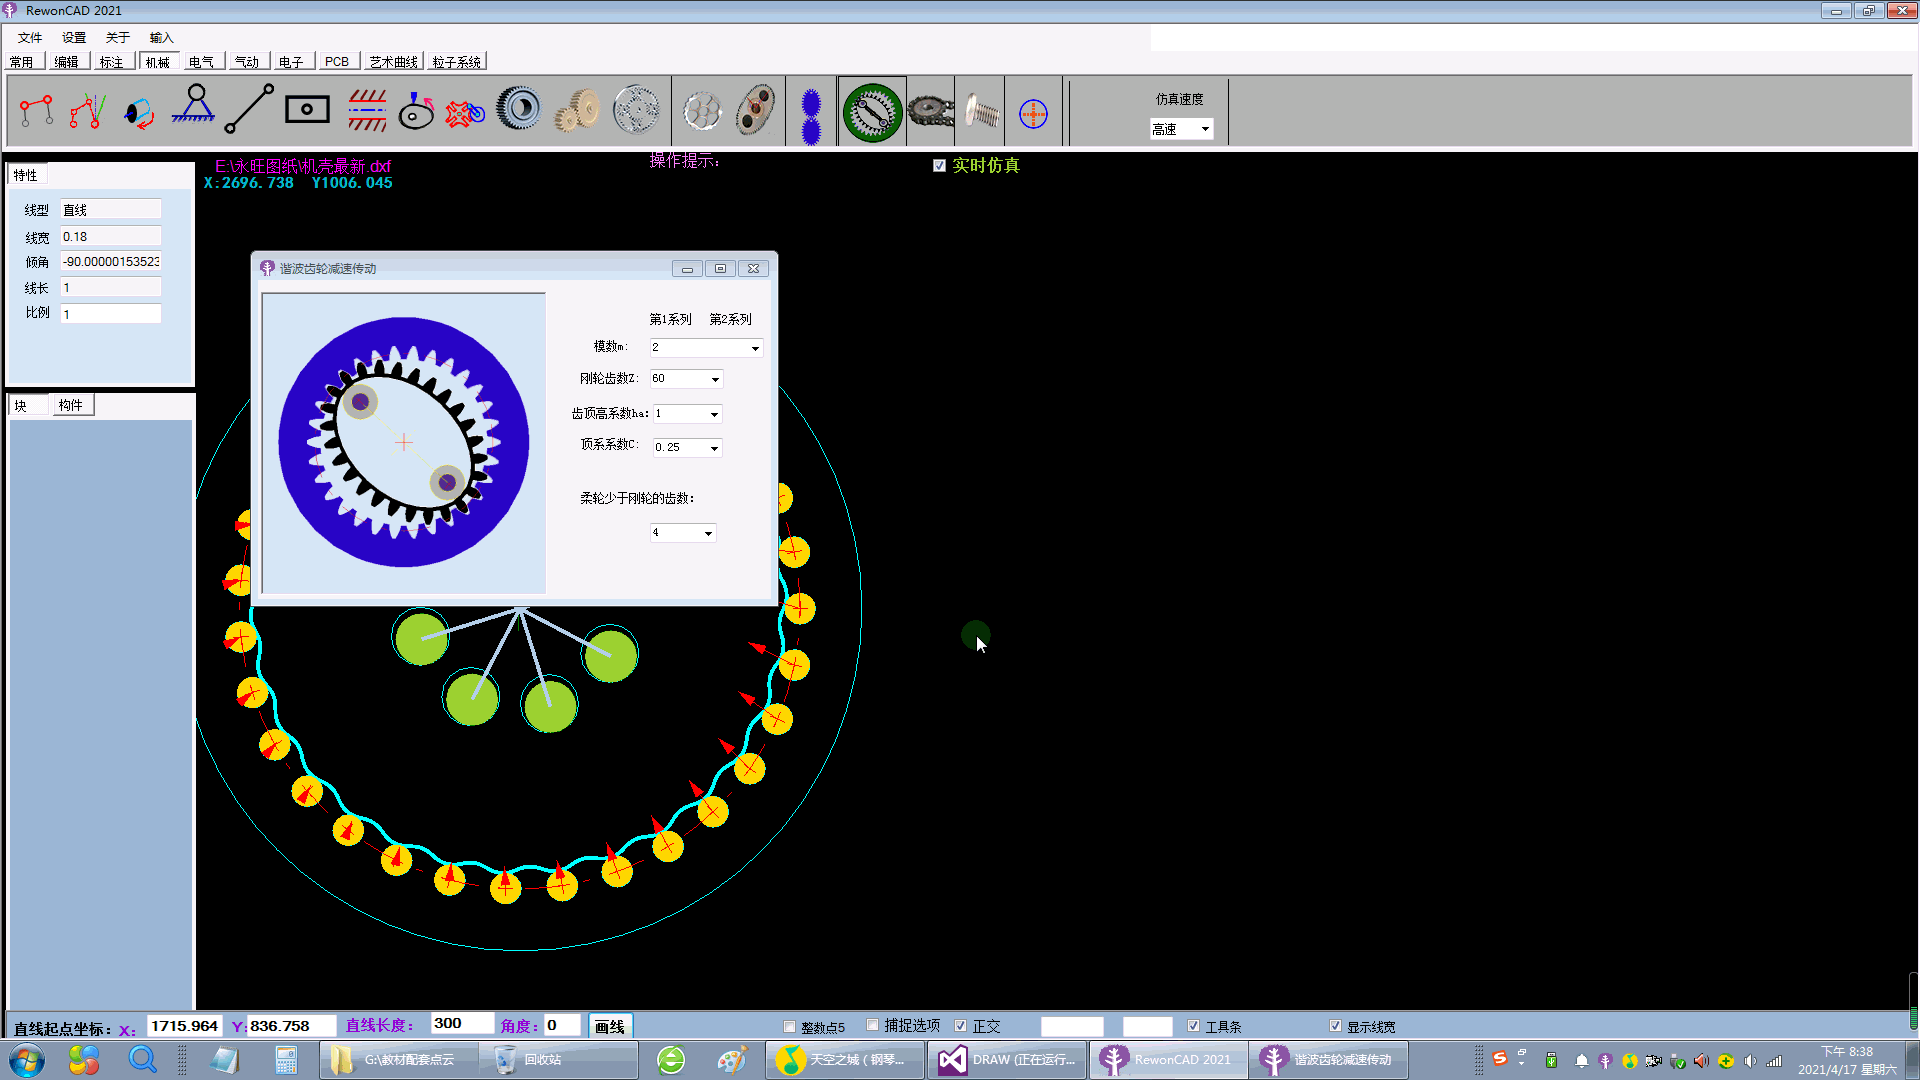Click the slider block tool icon
Screen dimensions: 1920x1080
(x=307, y=109)
